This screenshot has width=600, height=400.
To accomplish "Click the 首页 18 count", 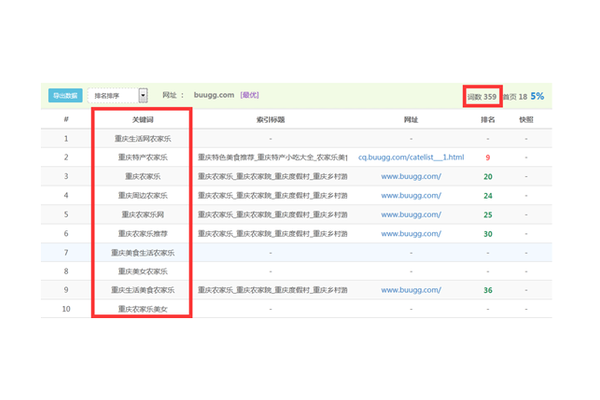I will tap(515, 97).
